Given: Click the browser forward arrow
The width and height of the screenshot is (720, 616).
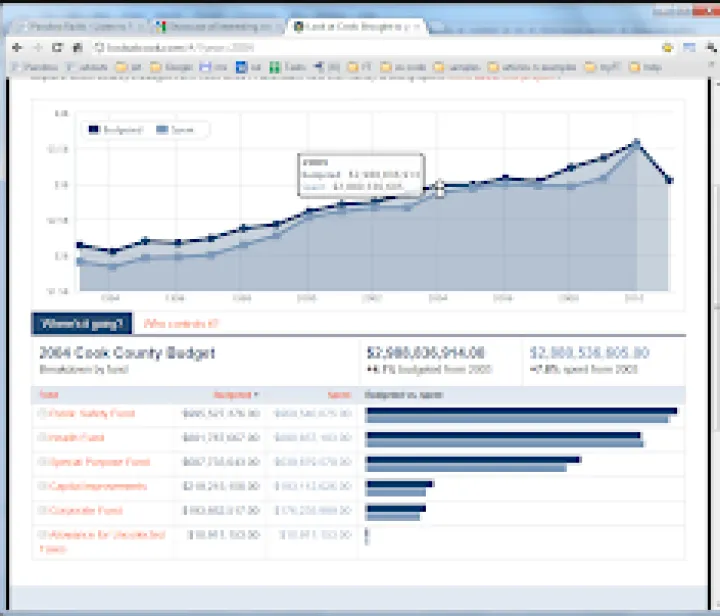Looking at the screenshot, I should coord(38,47).
